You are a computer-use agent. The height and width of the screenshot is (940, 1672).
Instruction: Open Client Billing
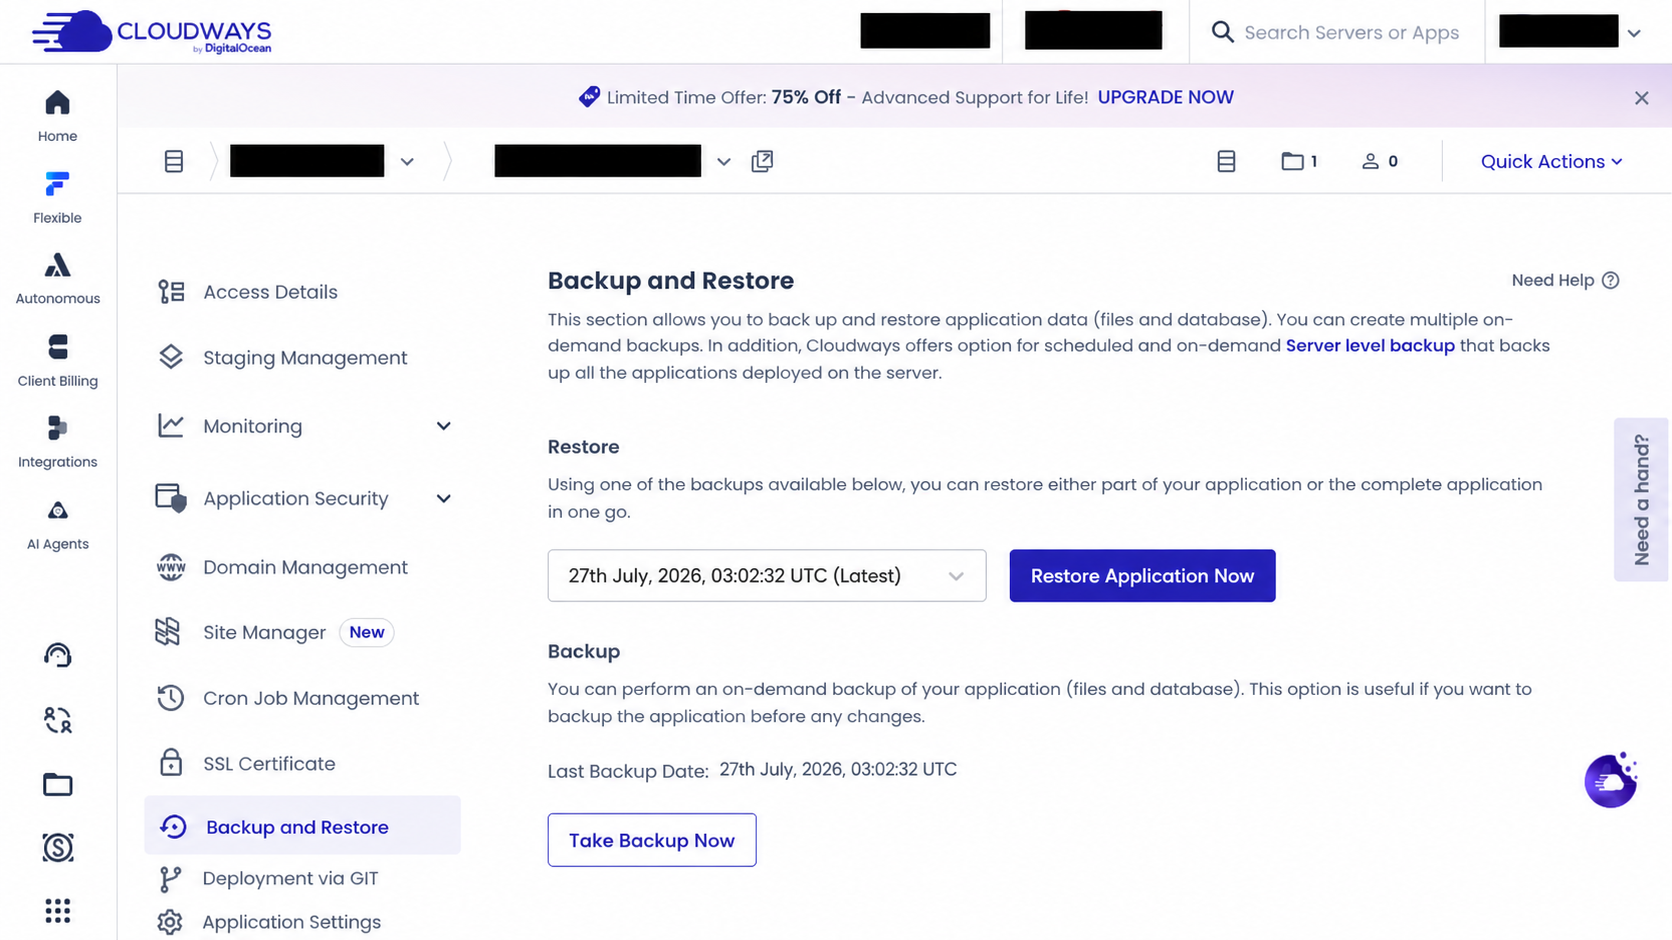[57, 361]
